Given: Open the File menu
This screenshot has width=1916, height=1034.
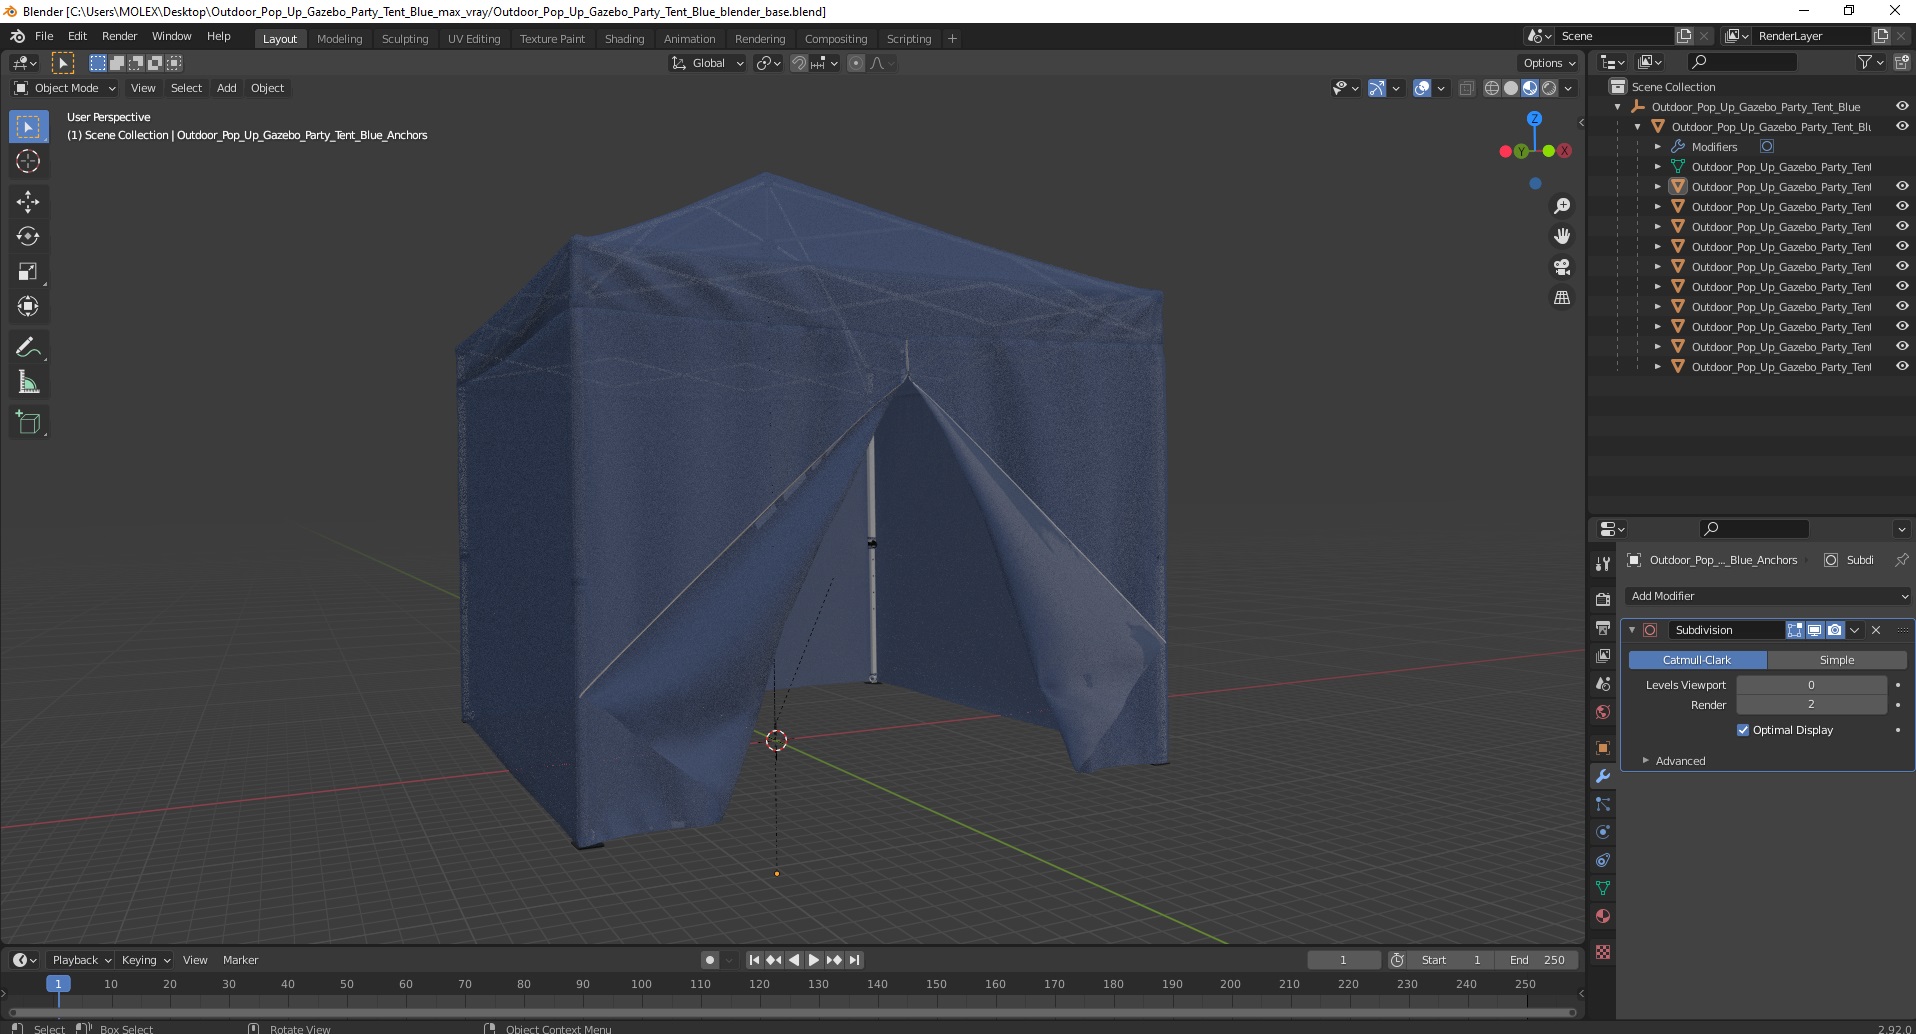Looking at the screenshot, I should coord(44,36).
